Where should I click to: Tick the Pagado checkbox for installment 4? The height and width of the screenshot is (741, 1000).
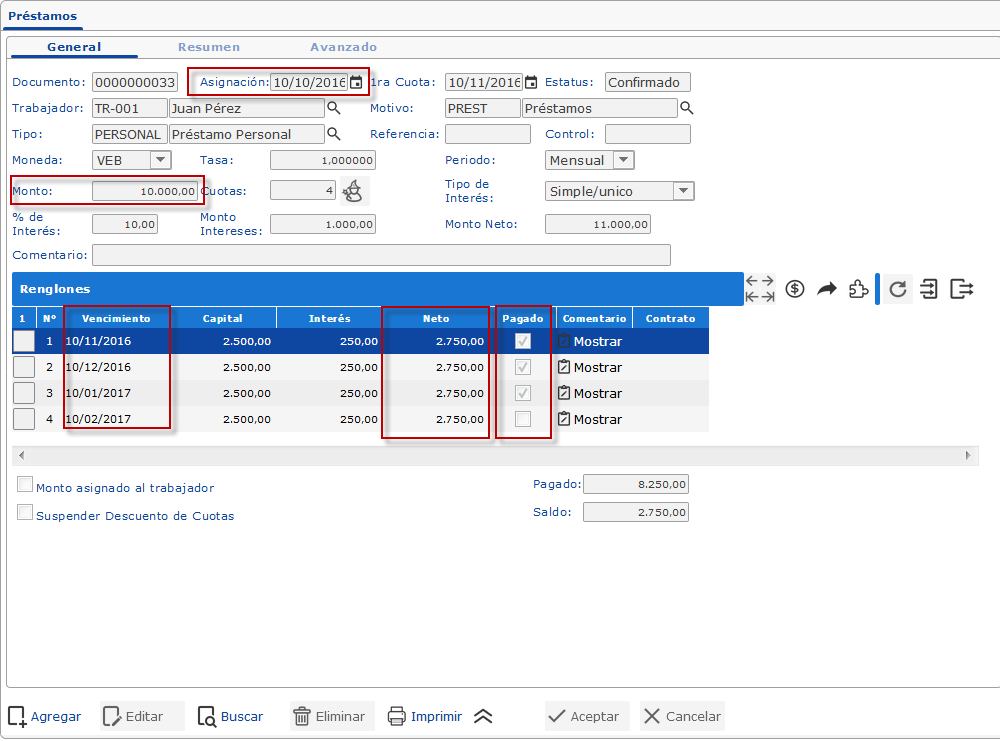pos(523,419)
